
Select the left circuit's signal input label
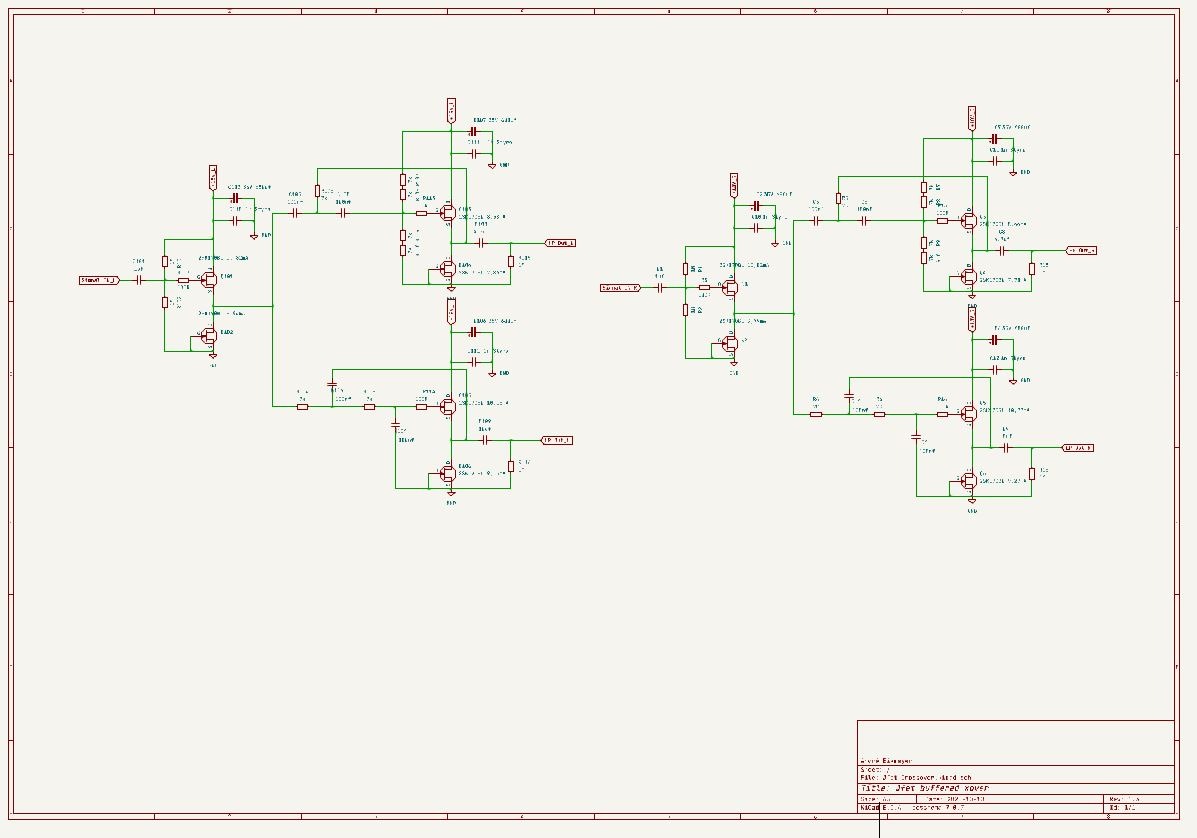99,280
